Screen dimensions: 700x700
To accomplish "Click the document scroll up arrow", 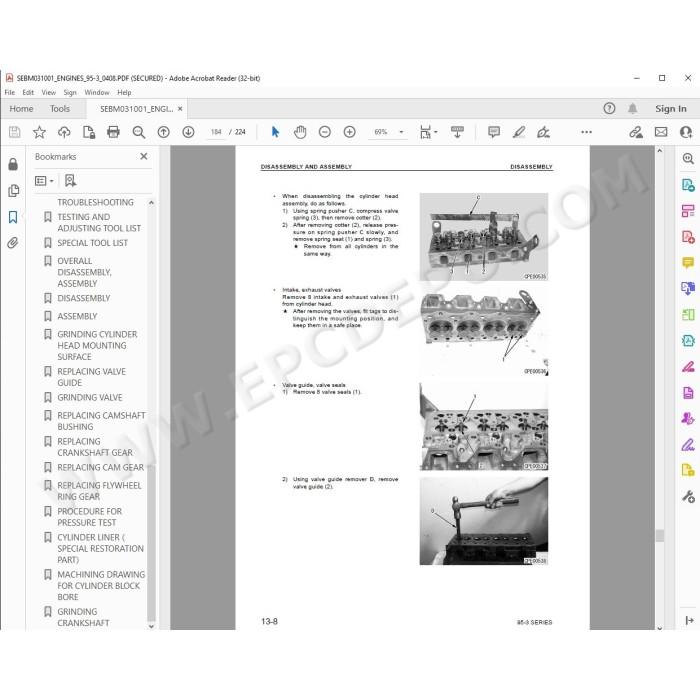I will click(x=659, y=151).
